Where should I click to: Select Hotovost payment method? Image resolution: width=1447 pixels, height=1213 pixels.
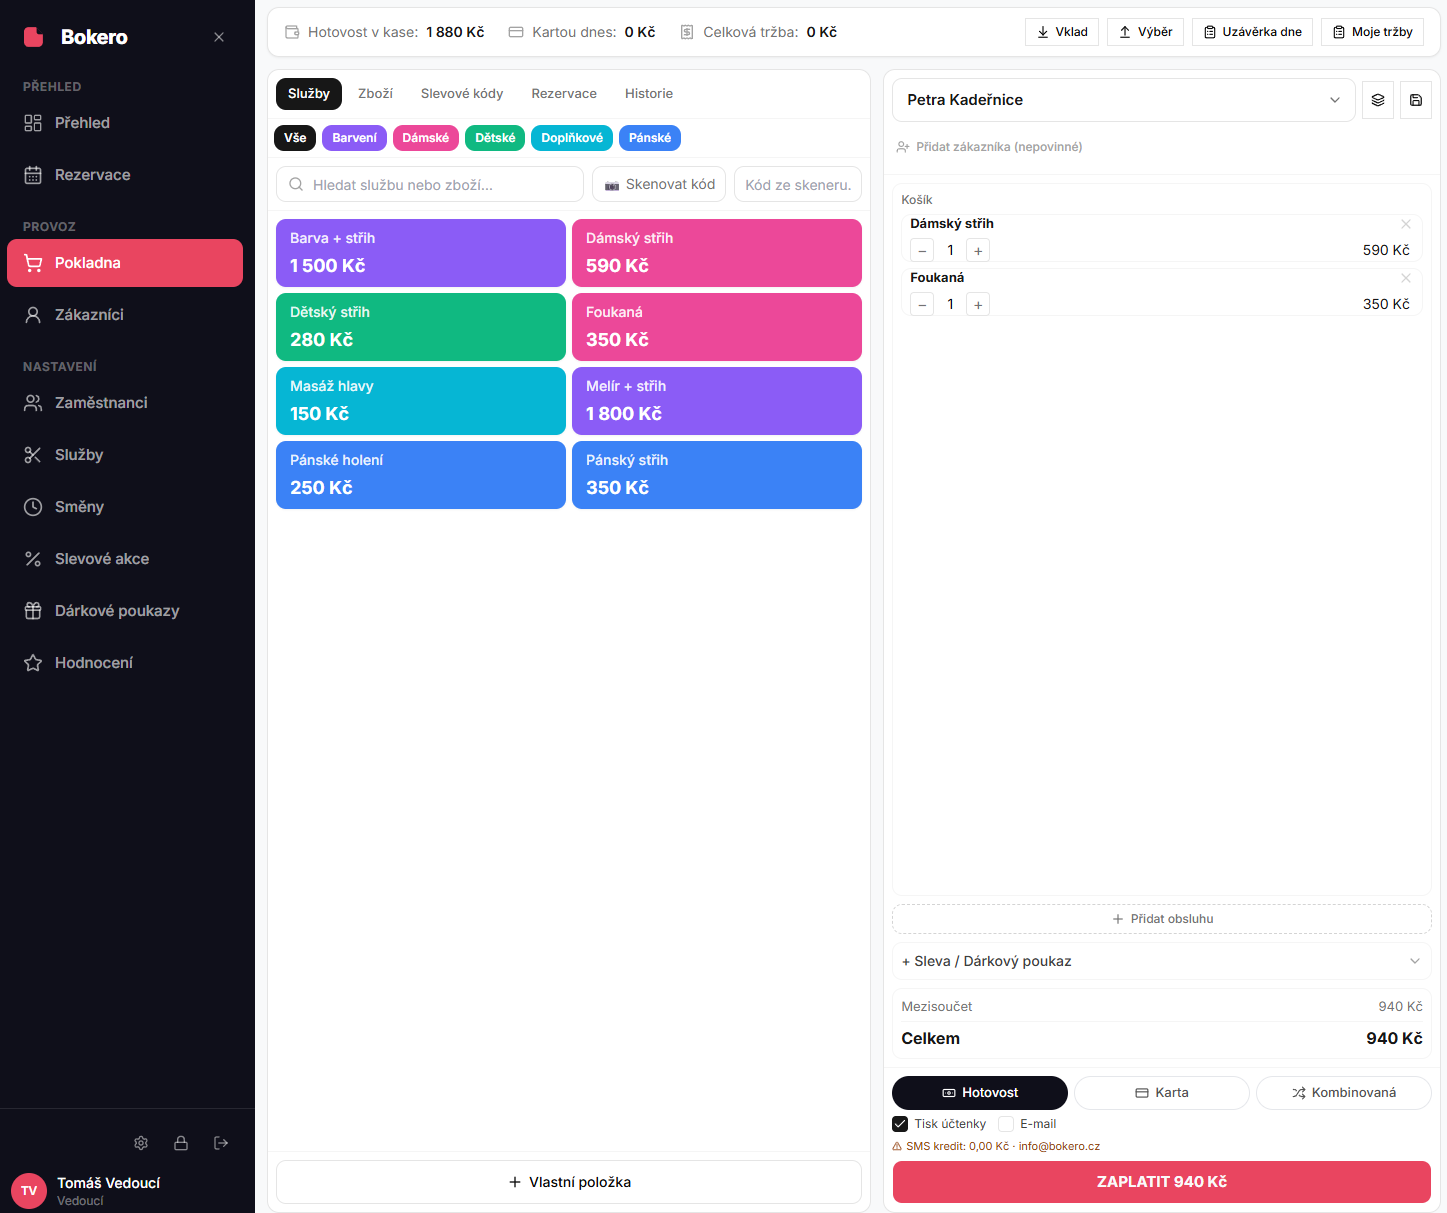coord(980,1093)
